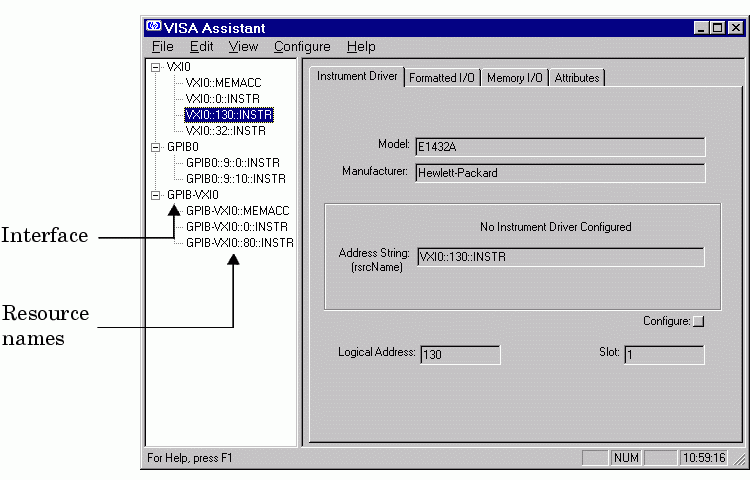Select VXI0::MEMACC resource
The height and width of the screenshot is (480, 750).
[223, 83]
